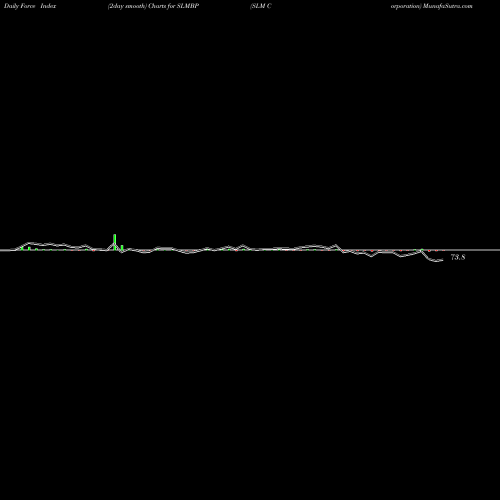Click the '(SLM C' label text
Screen dimensions: 500x500
coord(261,6)
